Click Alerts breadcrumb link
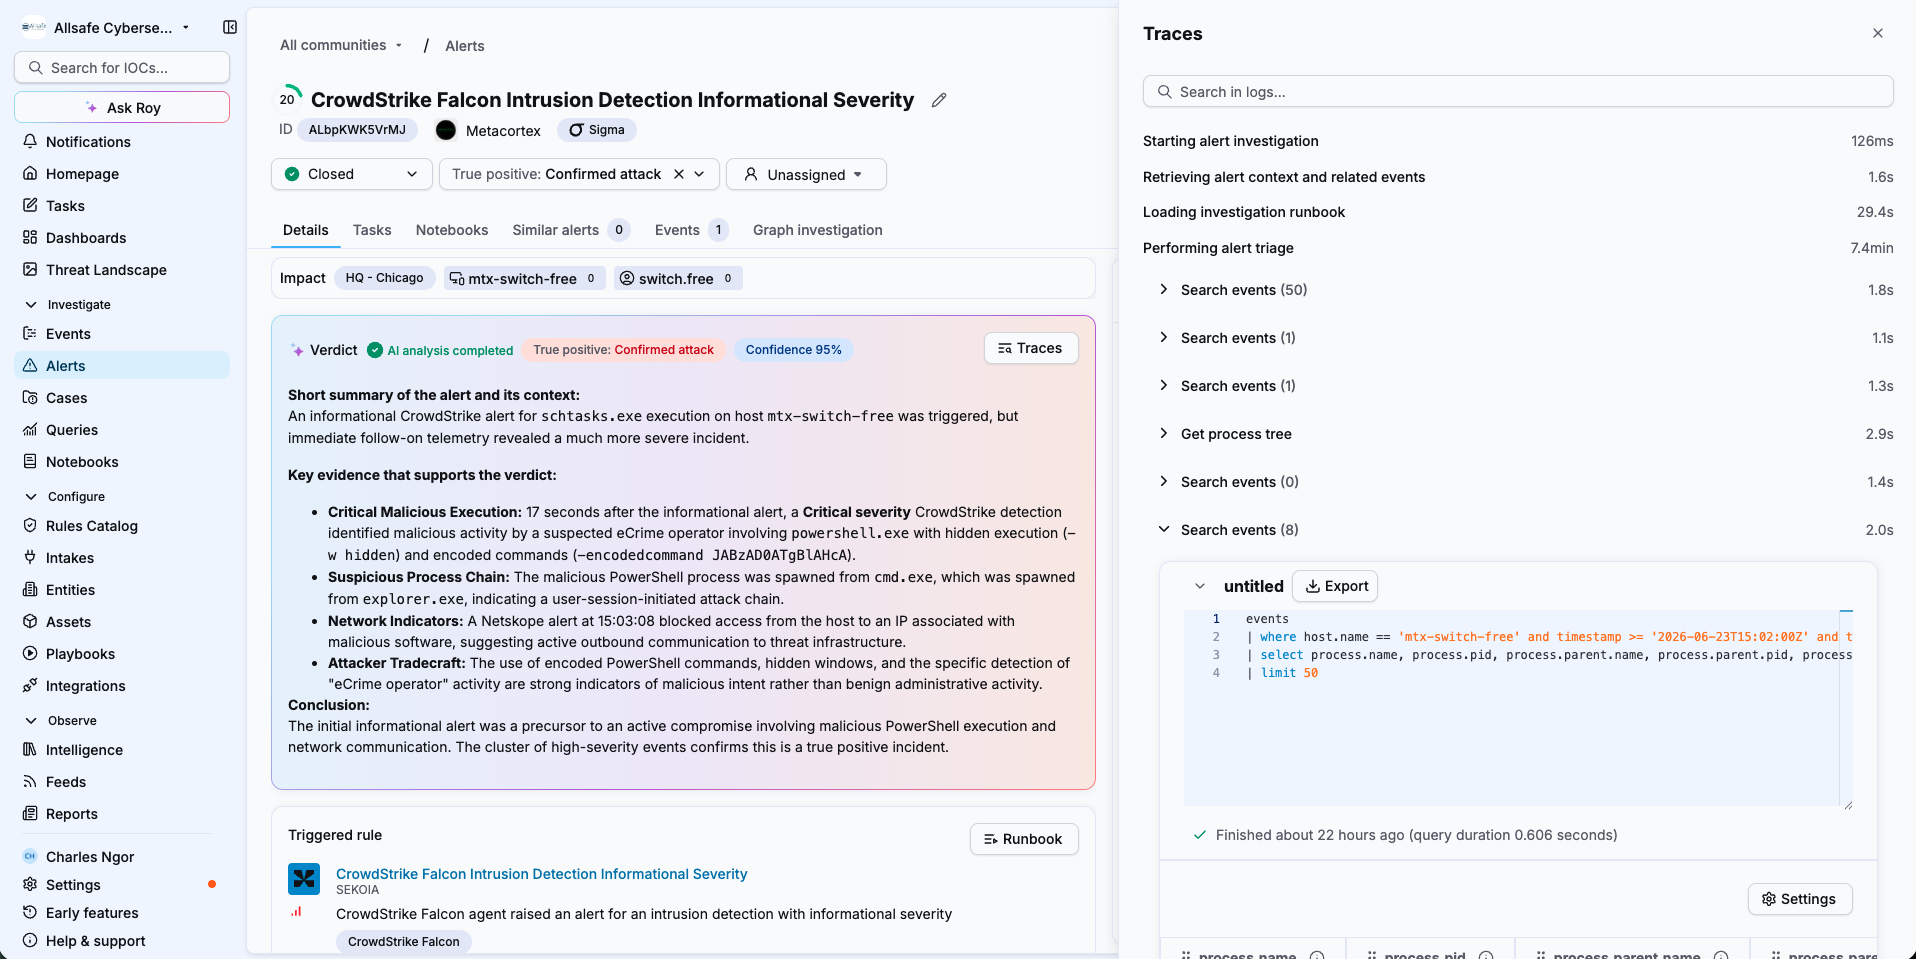Image resolution: width=1916 pixels, height=959 pixels. click(465, 46)
